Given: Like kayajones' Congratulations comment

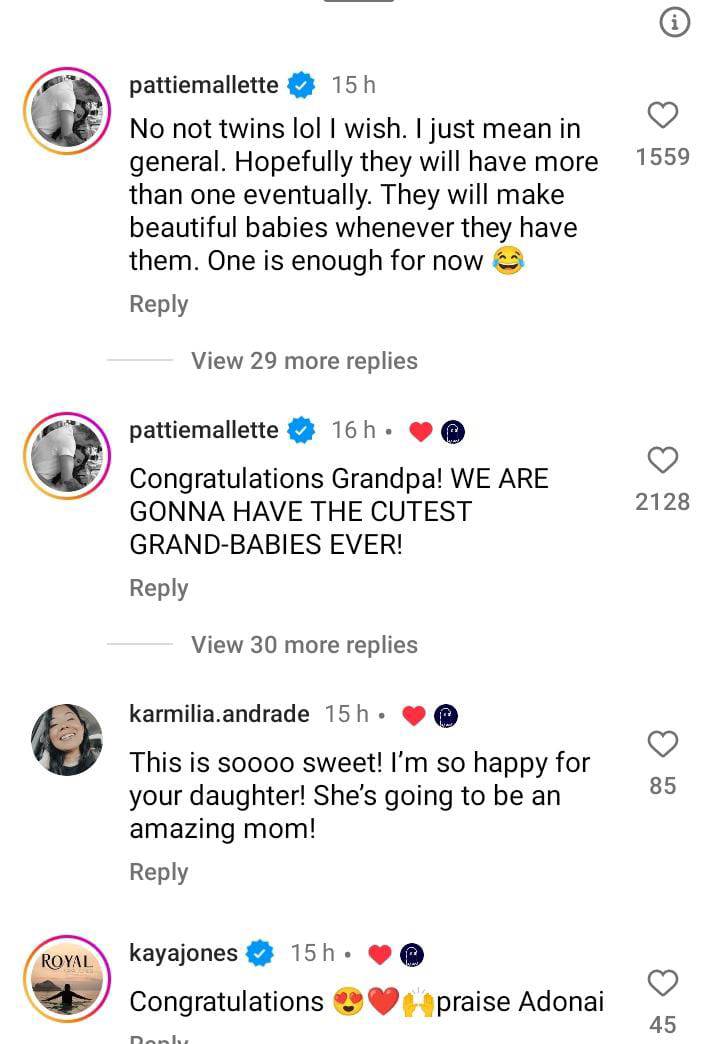Looking at the screenshot, I should tap(663, 983).
